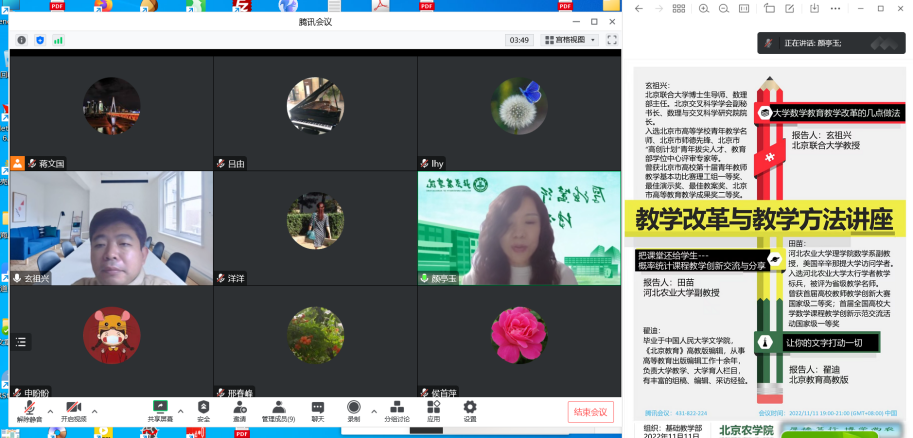
Task: Open more options (...) in image viewer
Action: tap(835, 9)
